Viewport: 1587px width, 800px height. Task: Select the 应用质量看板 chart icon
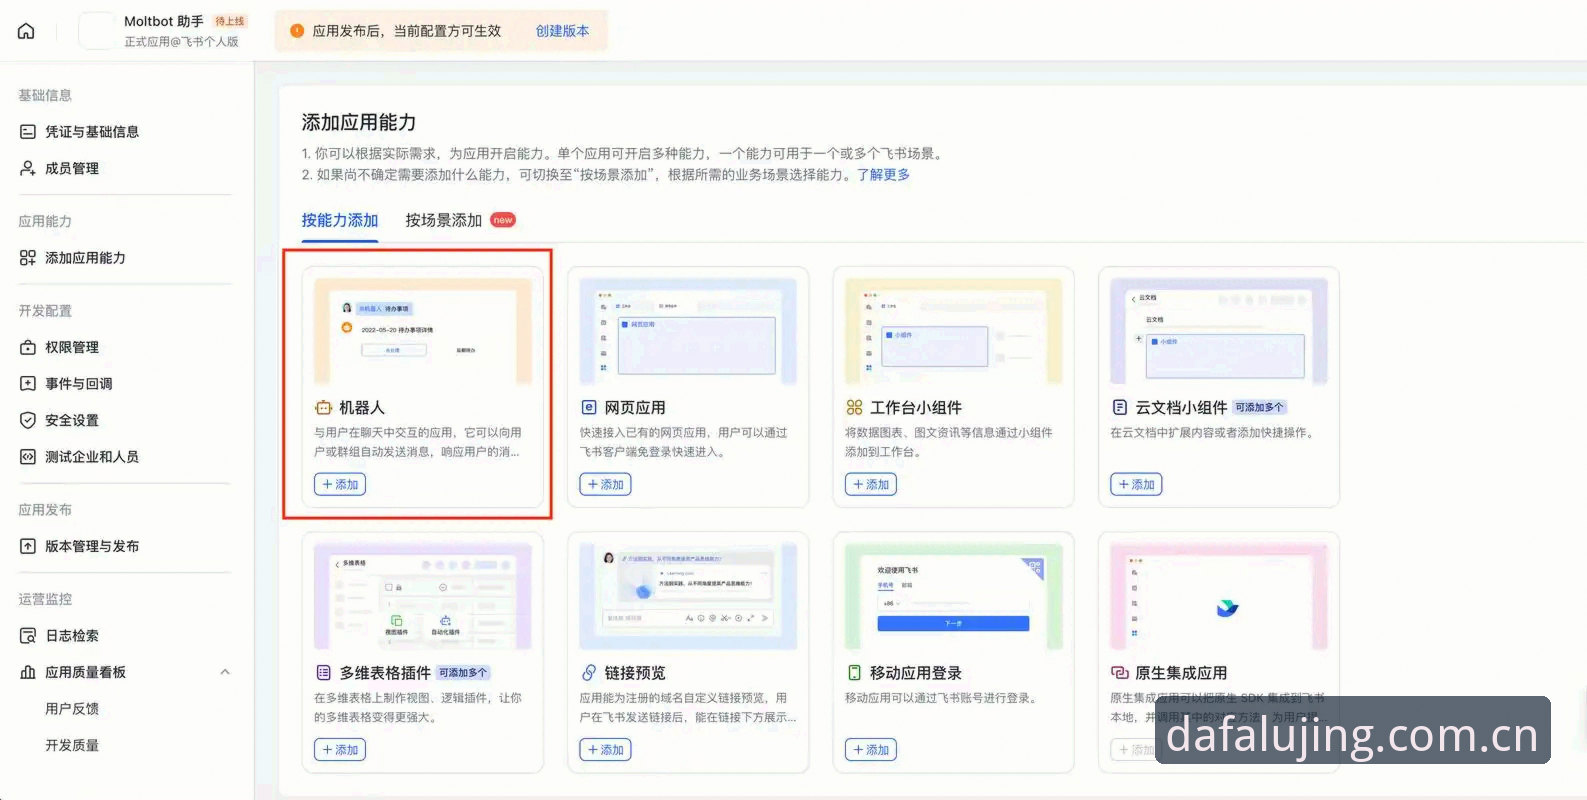pos(28,672)
